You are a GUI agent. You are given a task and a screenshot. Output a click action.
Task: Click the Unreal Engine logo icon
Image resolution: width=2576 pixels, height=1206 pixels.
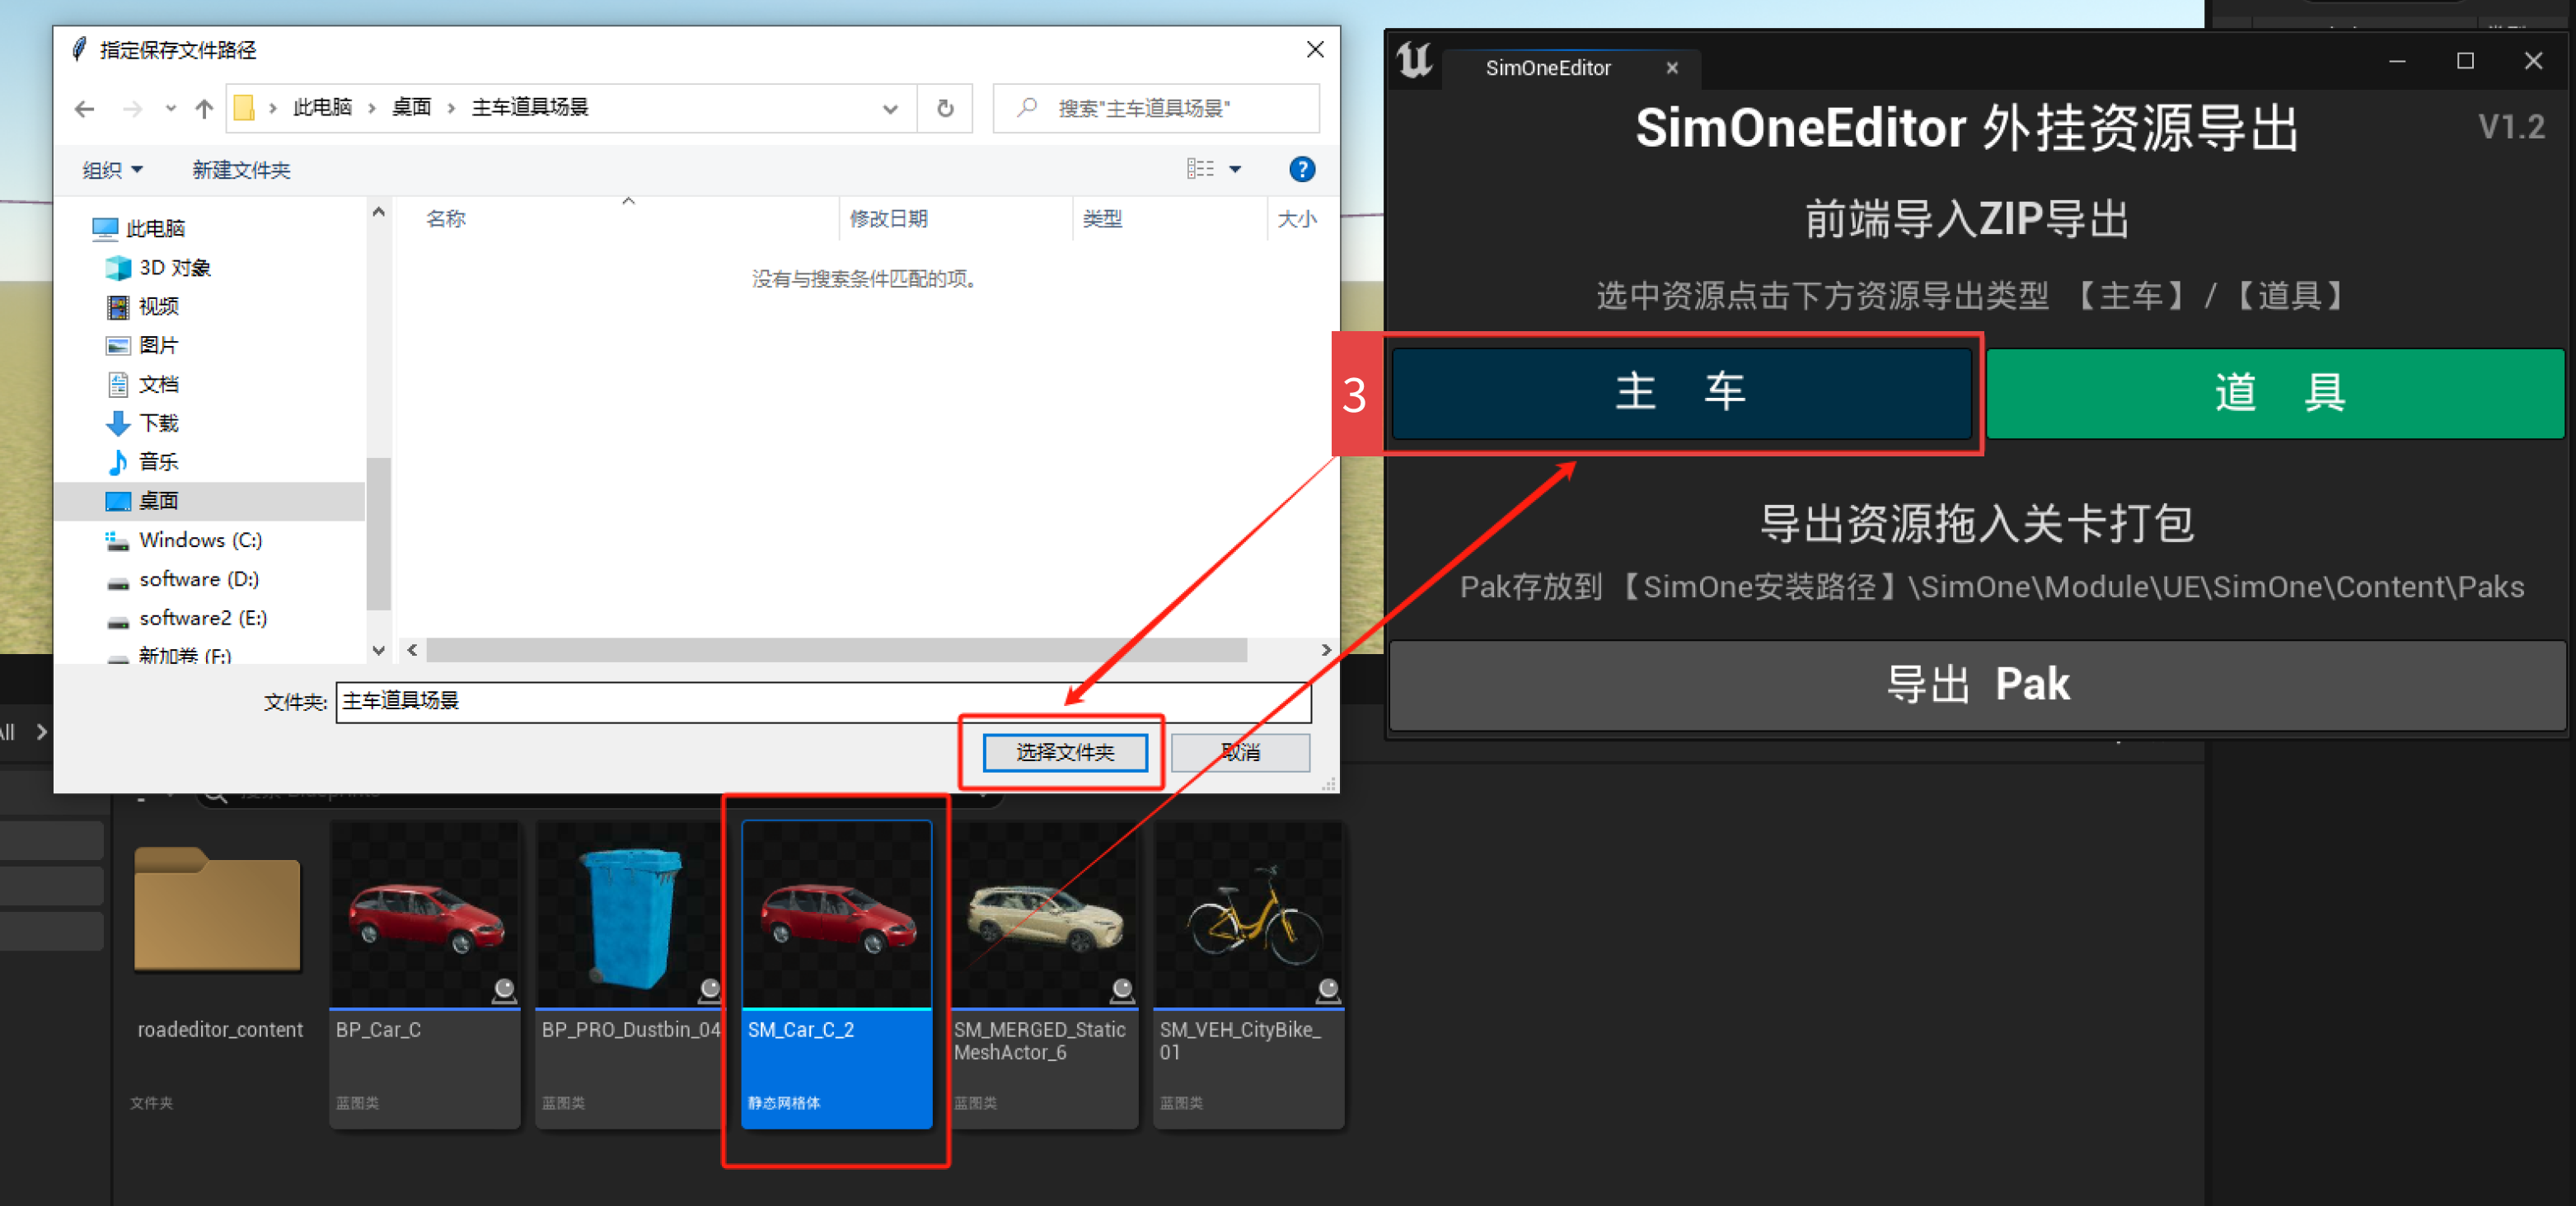(x=1414, y=61)
